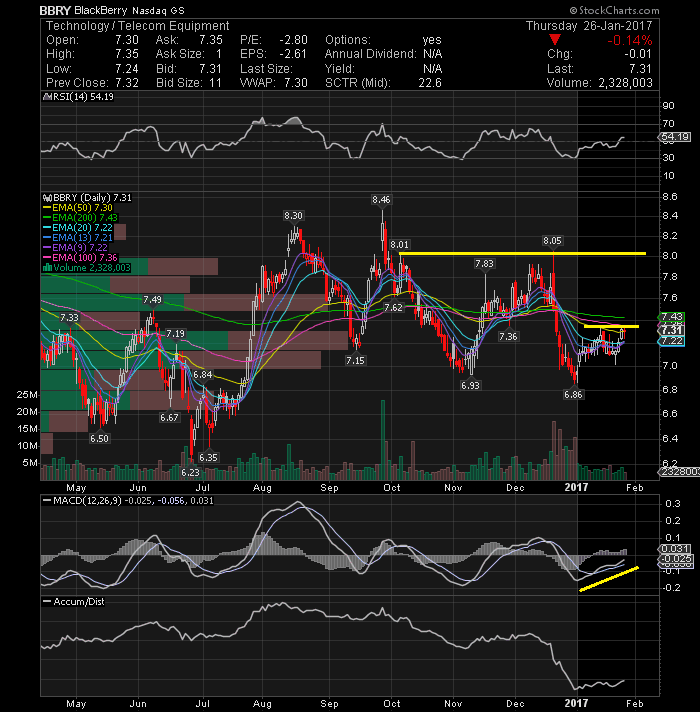Select the 6.23 lowest price label
The image size is (700, 712).
[190, 472]
